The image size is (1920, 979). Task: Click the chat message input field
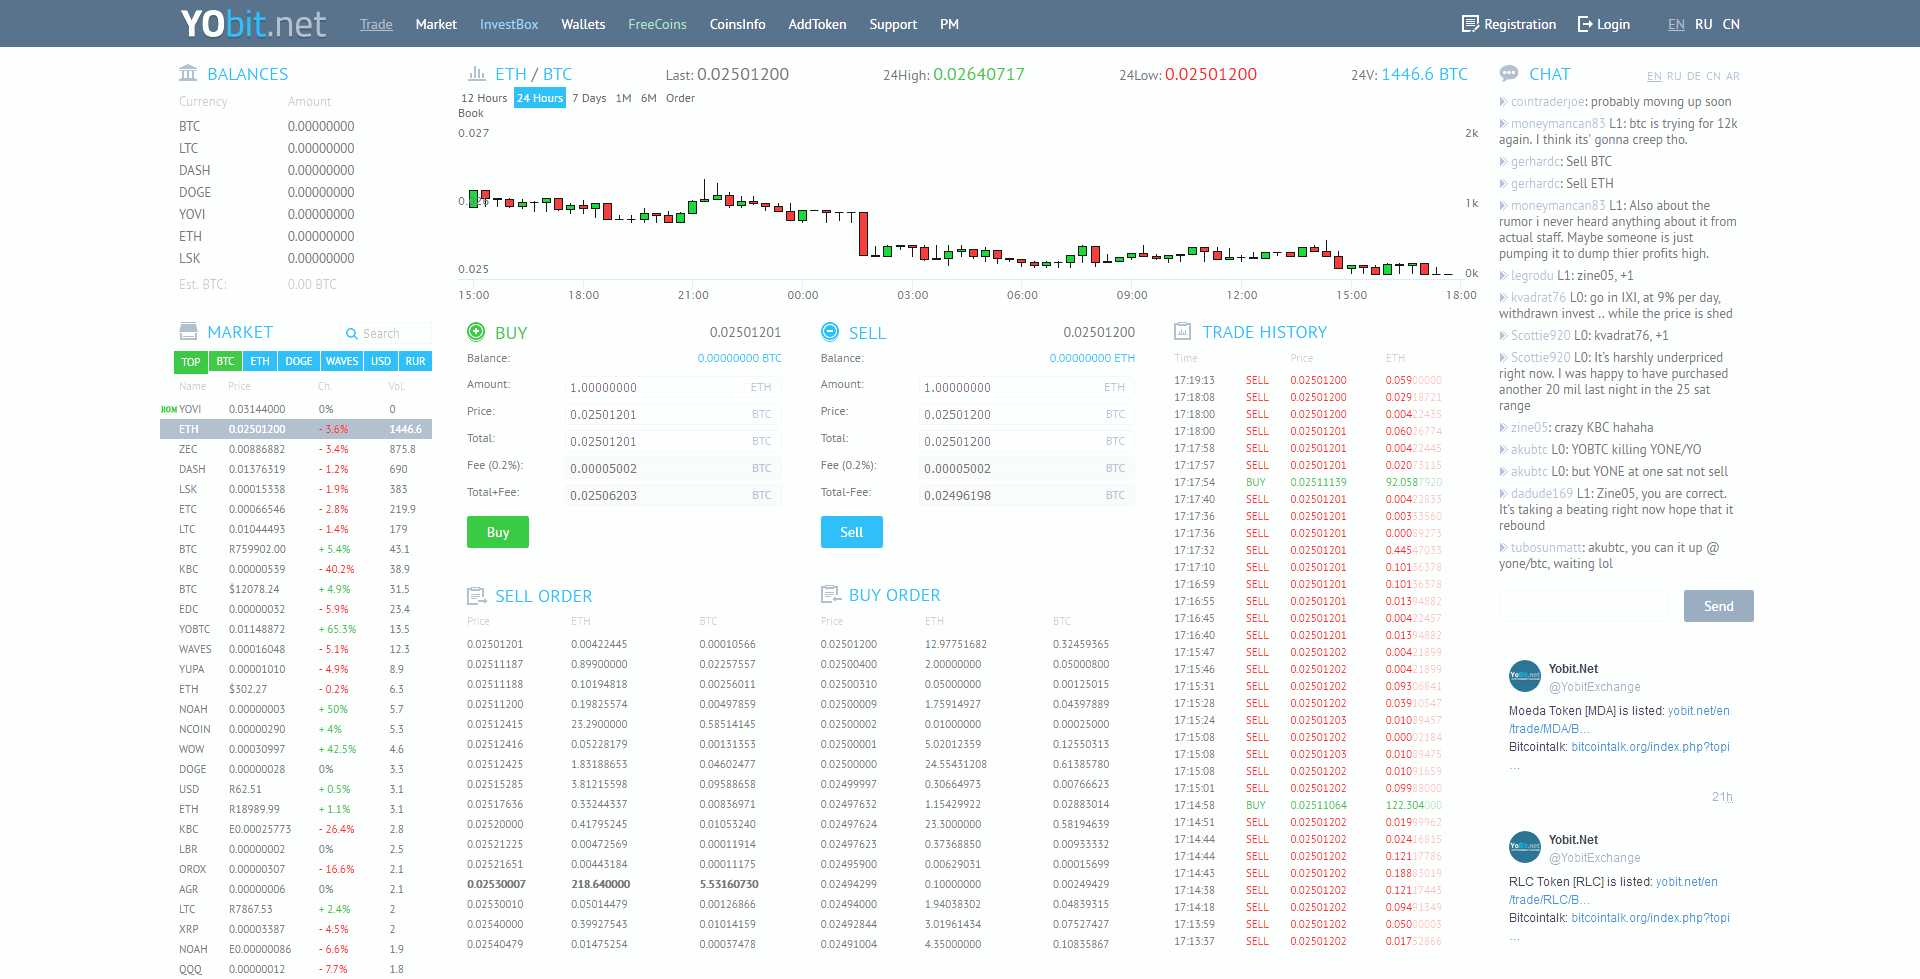(1583, 606)
